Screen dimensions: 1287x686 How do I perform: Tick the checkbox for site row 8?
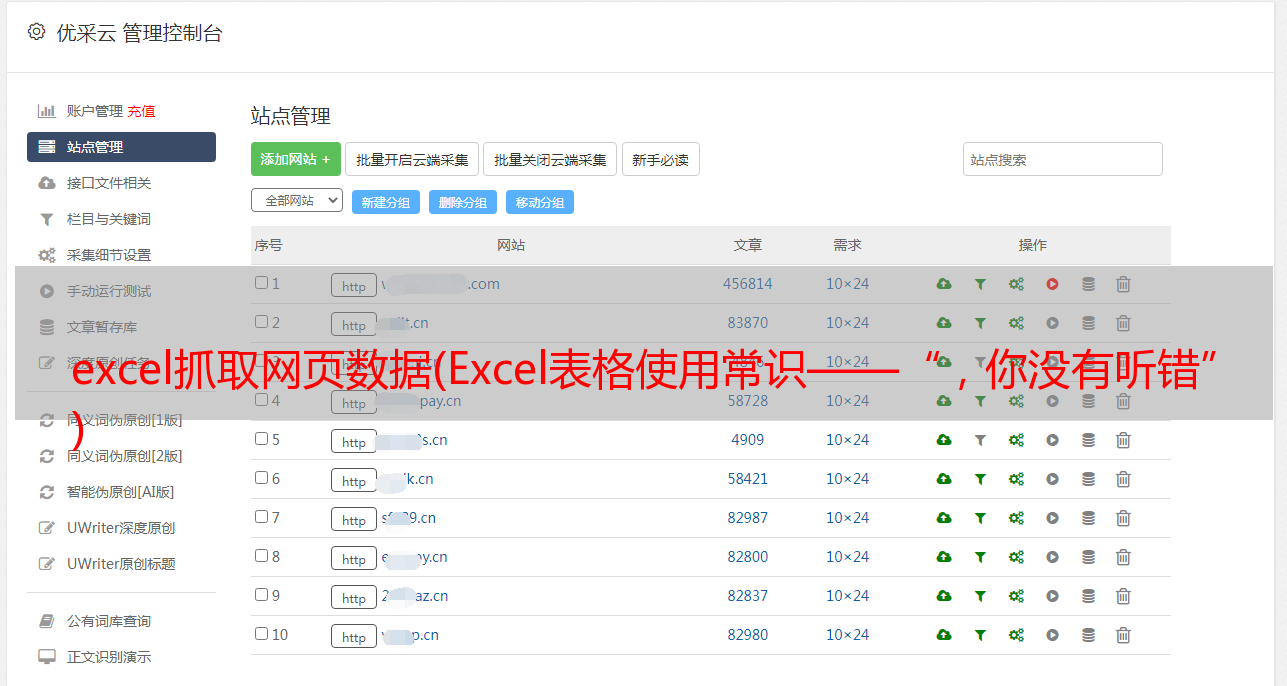pos(261,556)
